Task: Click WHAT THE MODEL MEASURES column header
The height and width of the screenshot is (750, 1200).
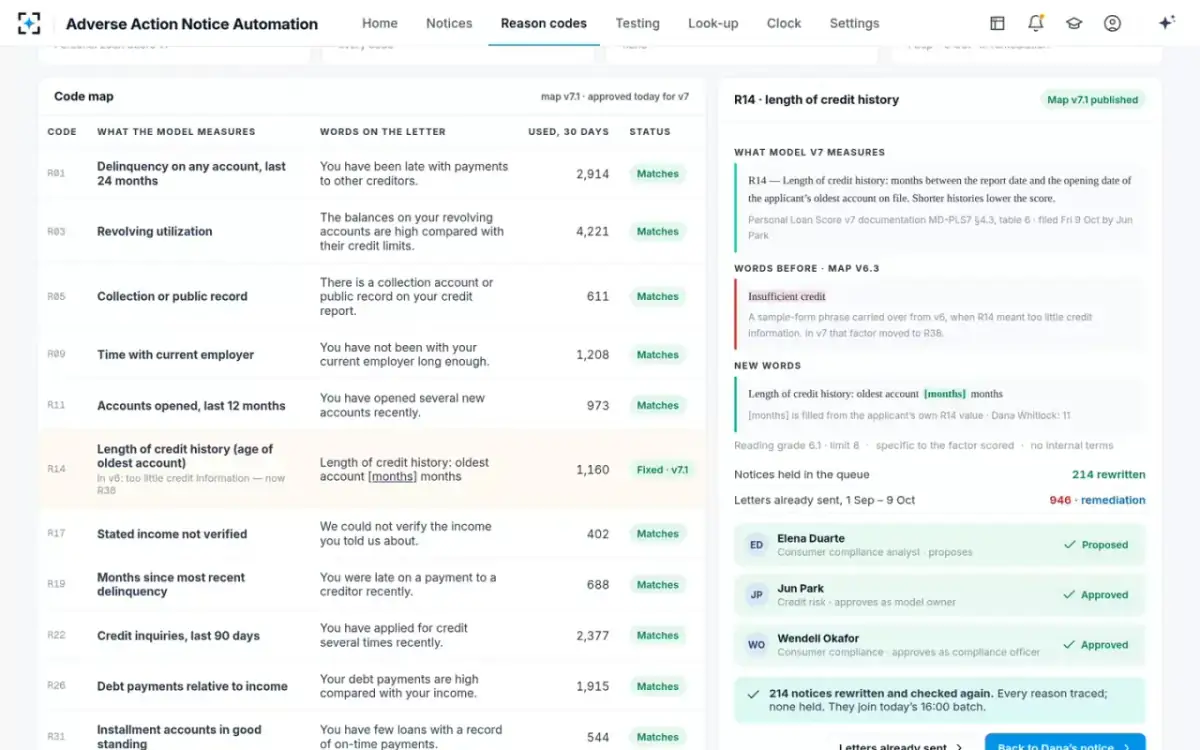Action: coord(176,132)
